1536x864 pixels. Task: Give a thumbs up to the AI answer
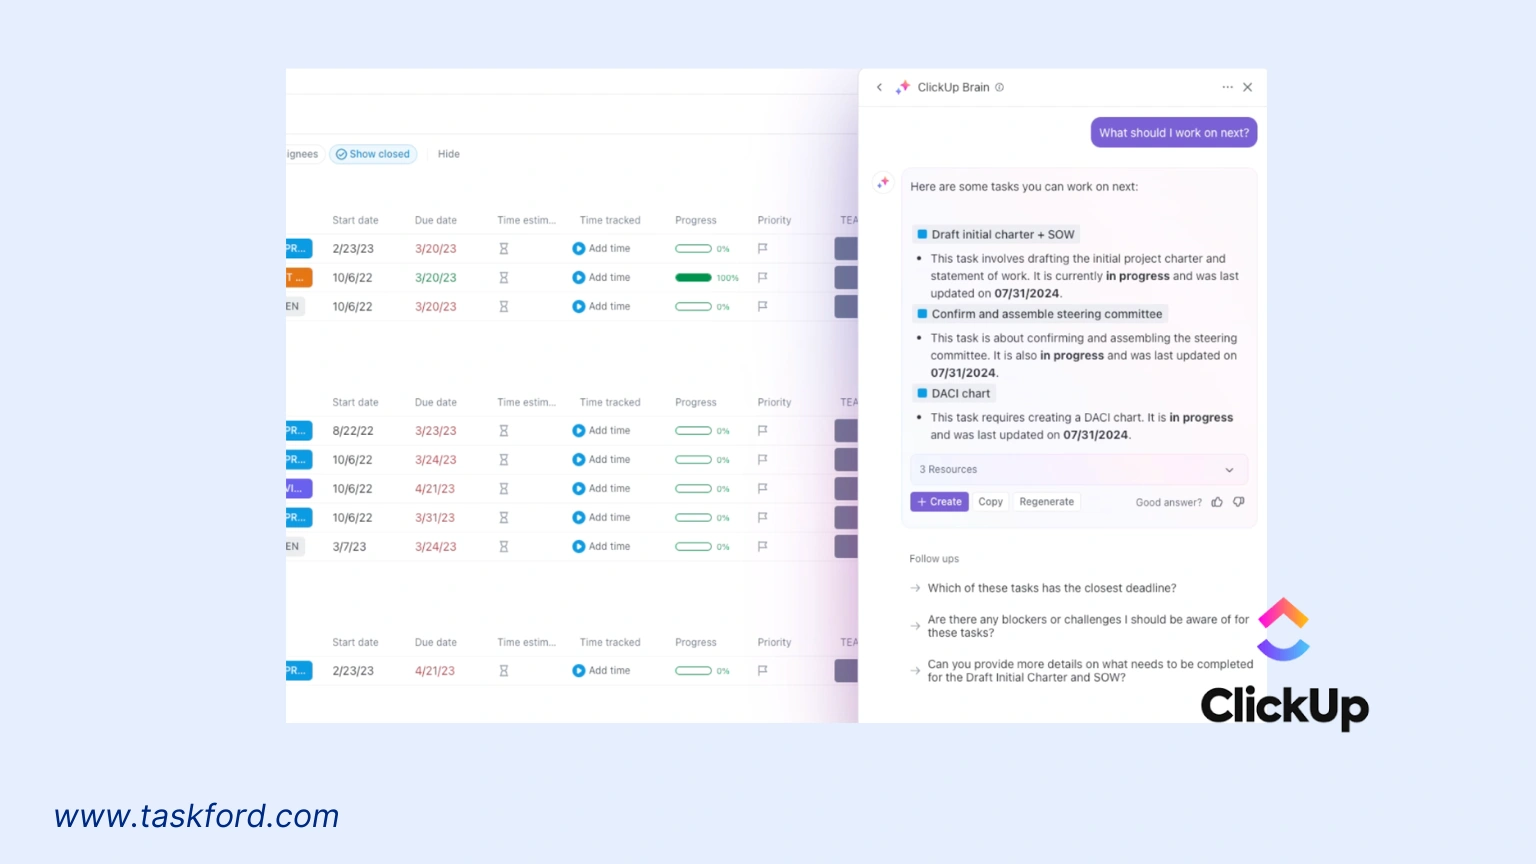tap(1217, 502)
